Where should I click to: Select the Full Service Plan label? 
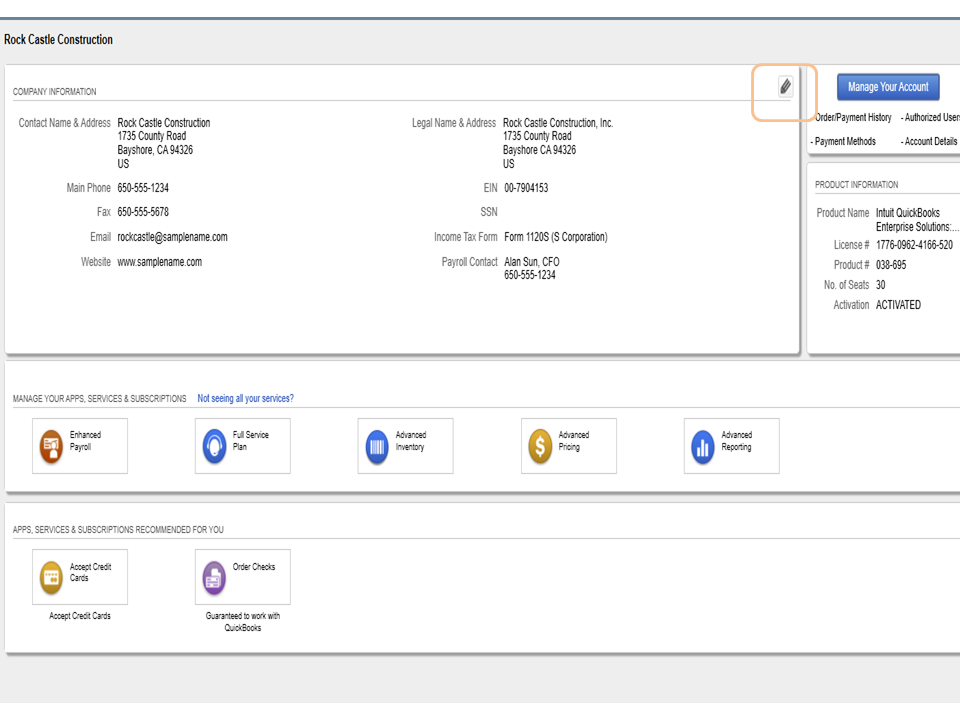pos(250,441)
